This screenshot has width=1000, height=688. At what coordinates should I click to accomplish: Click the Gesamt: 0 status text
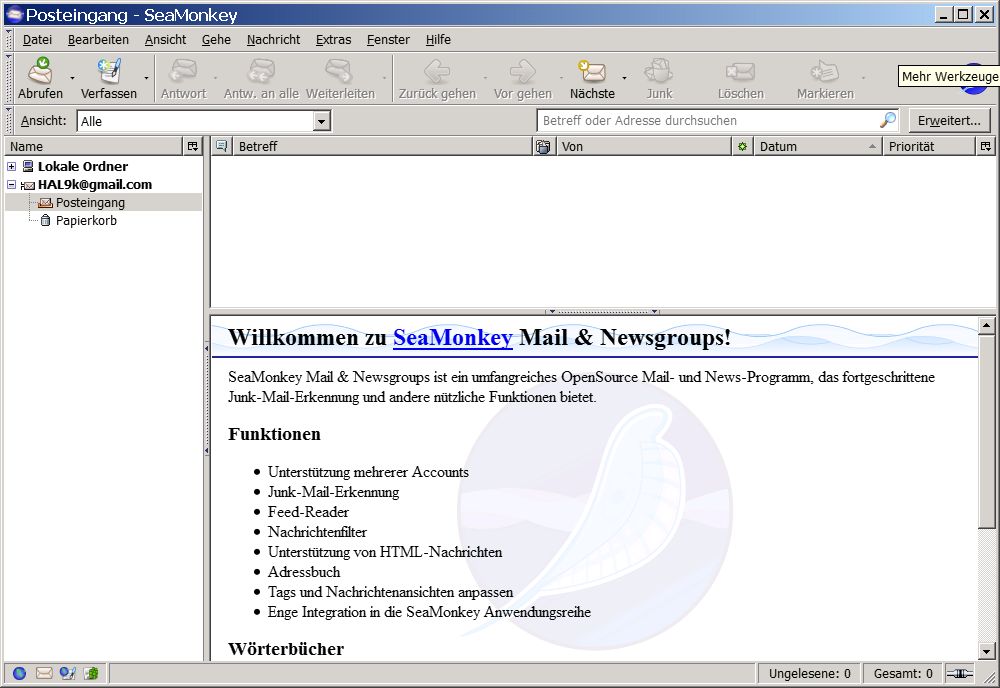pyautogui.click(x=903, y=673)
